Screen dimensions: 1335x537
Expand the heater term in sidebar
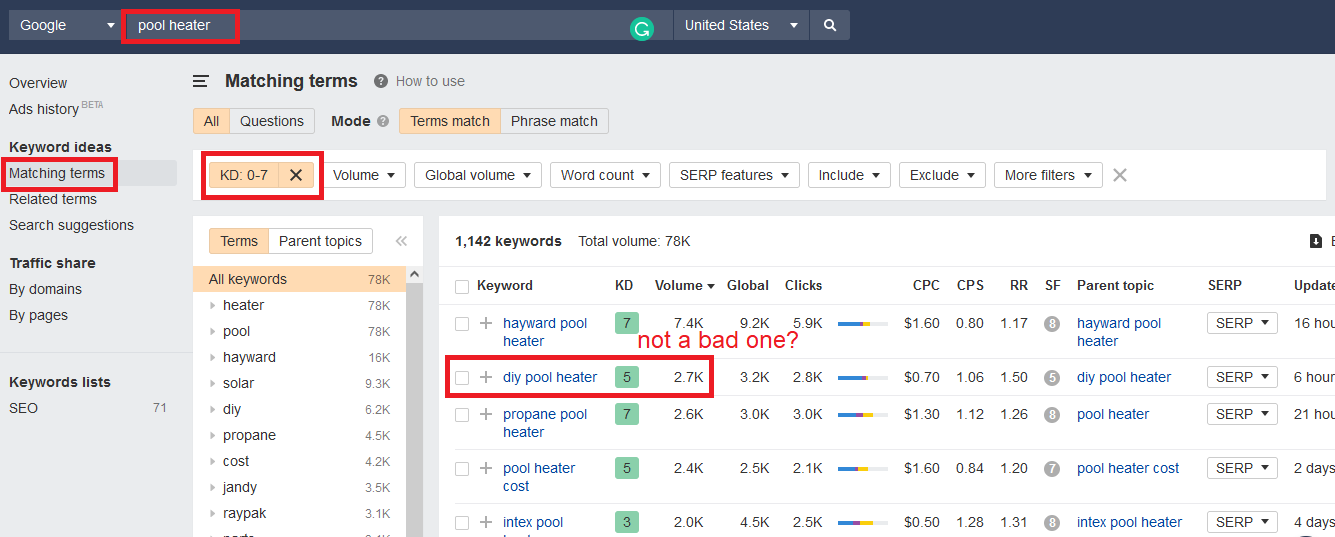point(212,305)
